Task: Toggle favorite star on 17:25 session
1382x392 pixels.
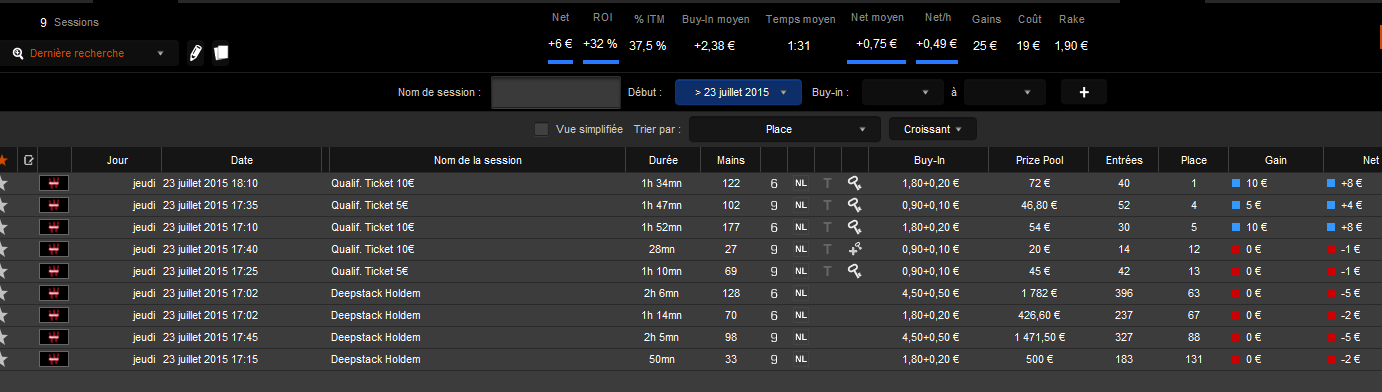Action: coord(3,271)
